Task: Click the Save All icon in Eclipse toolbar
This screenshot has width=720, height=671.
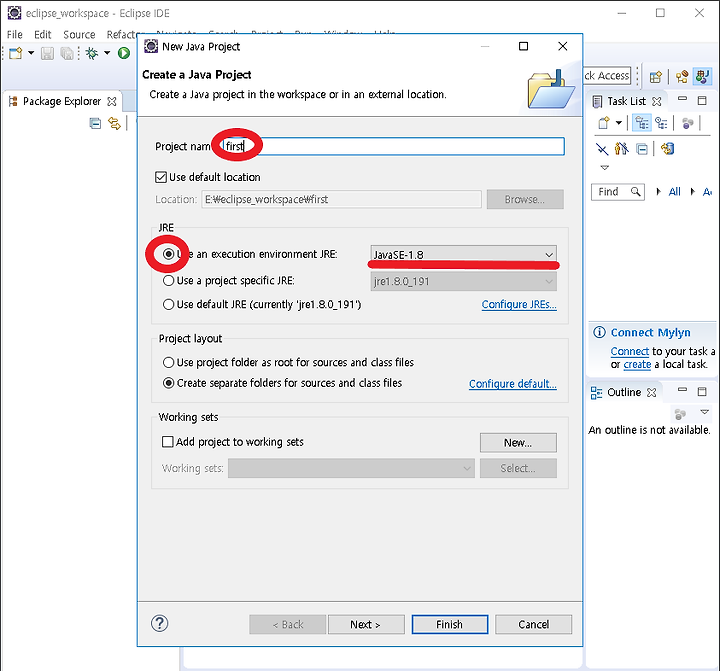Action: point(67,54)
